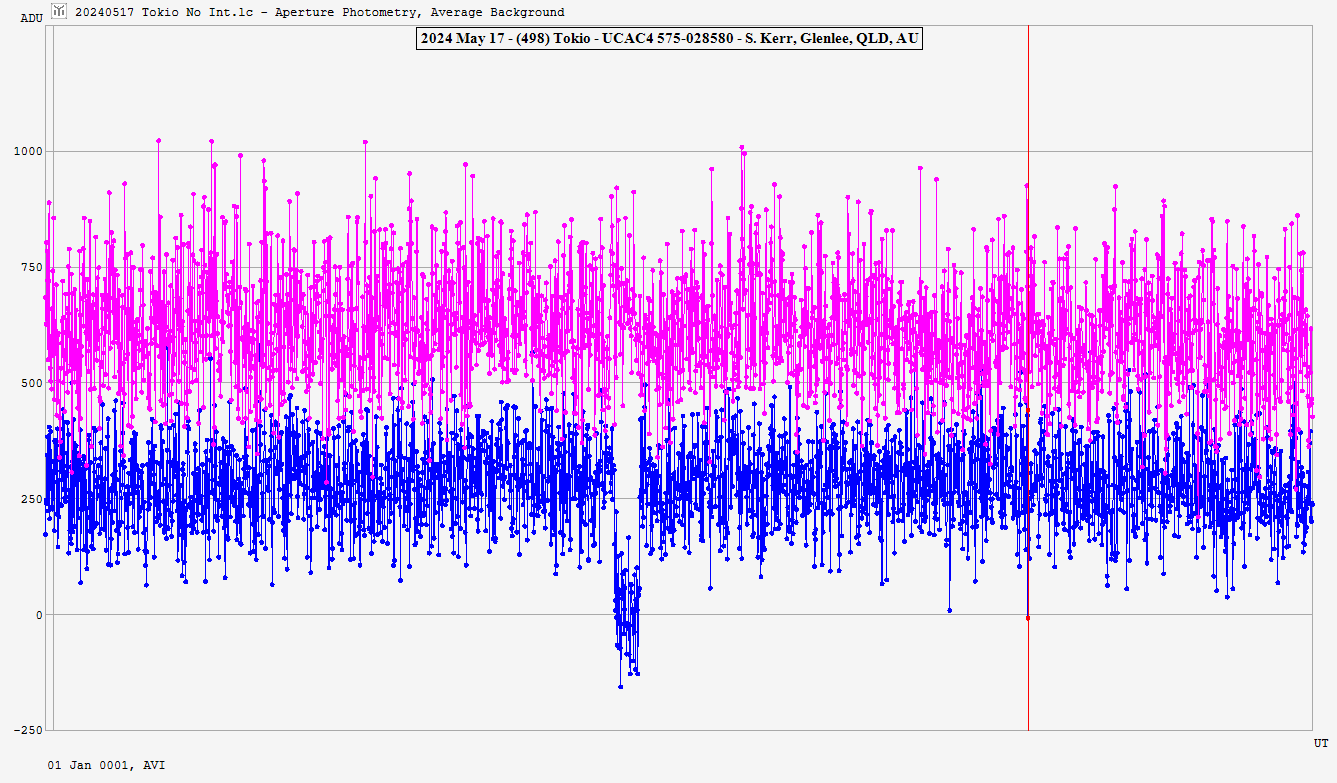Select the 1000 value on the Y axis
The height and width of the screenshot is (783, 1337).
pyautogui.click(x=29, y=151)
